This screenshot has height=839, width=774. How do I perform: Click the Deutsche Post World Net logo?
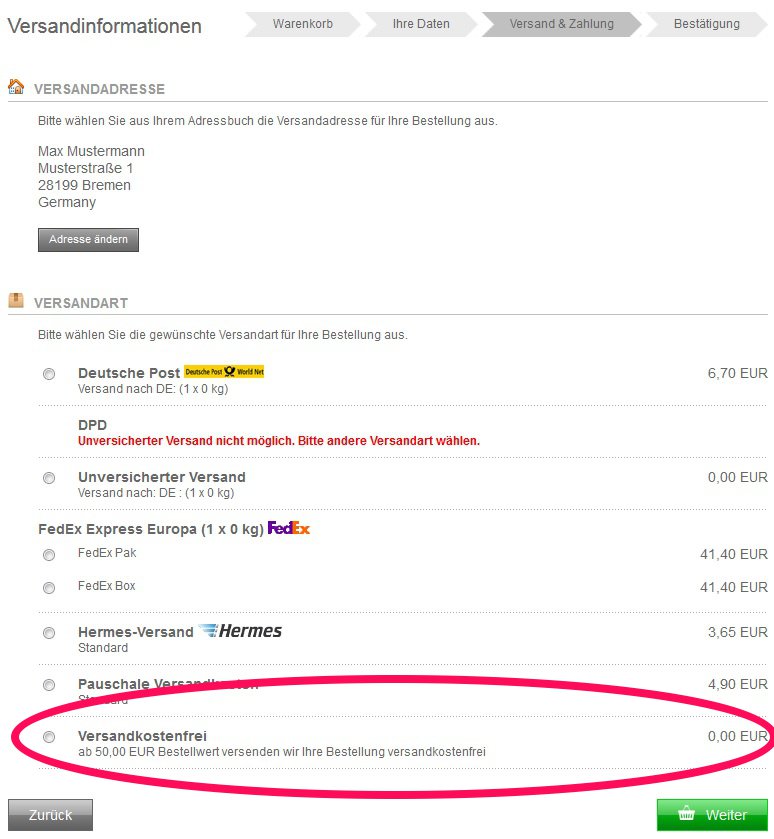[x=224, y=371]
